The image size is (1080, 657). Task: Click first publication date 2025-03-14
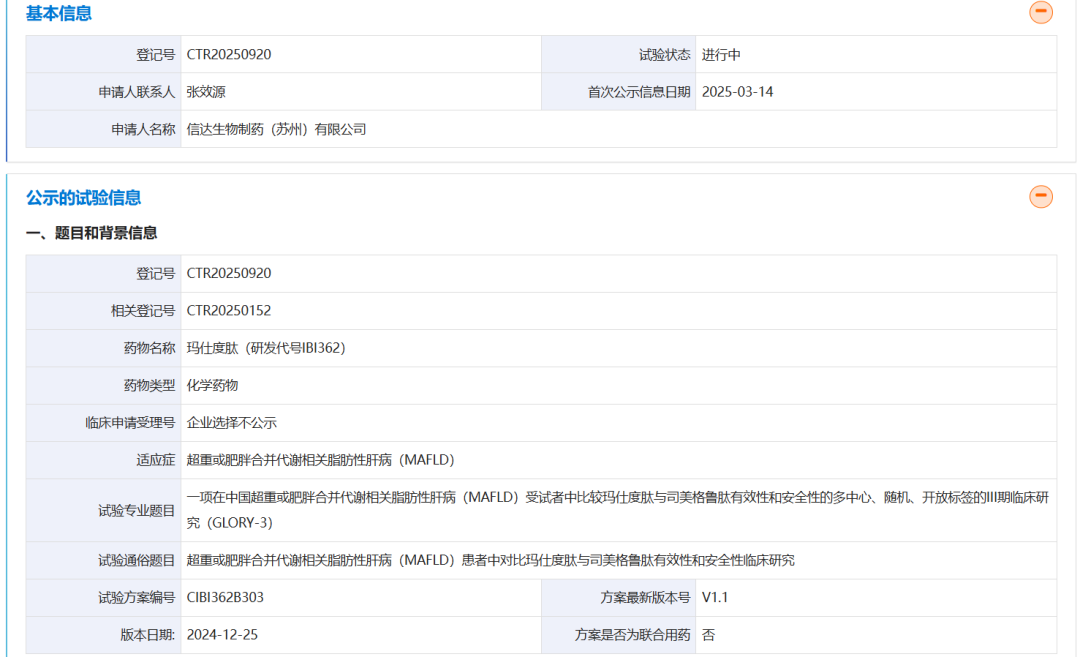pyautogui.click(x=737, y=92)
